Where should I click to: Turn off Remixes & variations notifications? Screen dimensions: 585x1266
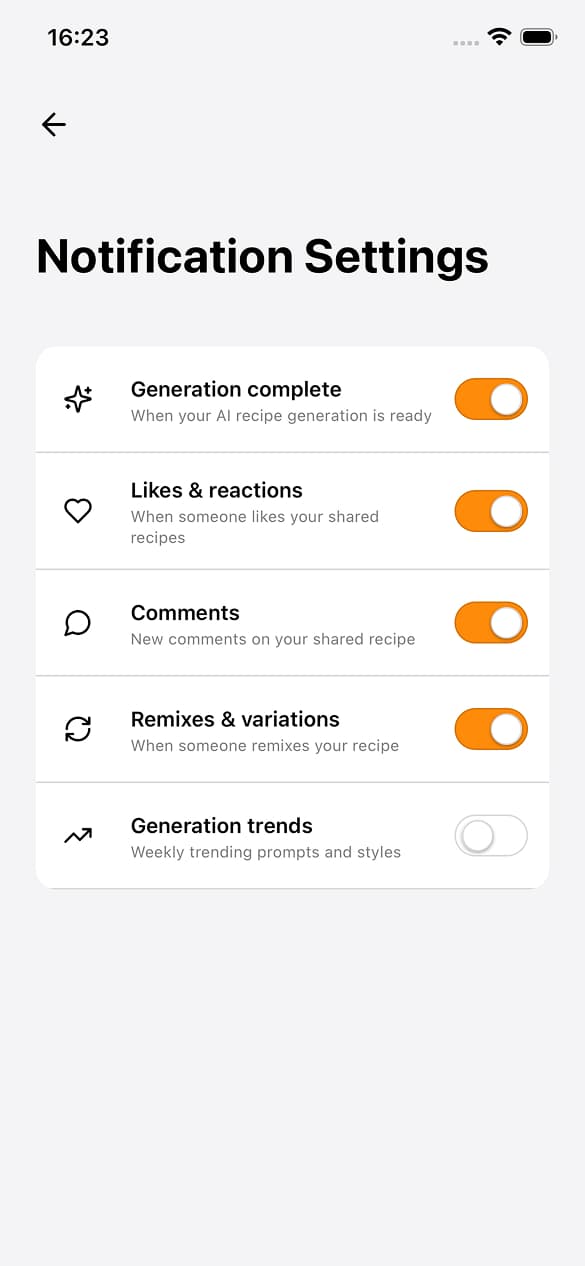pos(490,729)
